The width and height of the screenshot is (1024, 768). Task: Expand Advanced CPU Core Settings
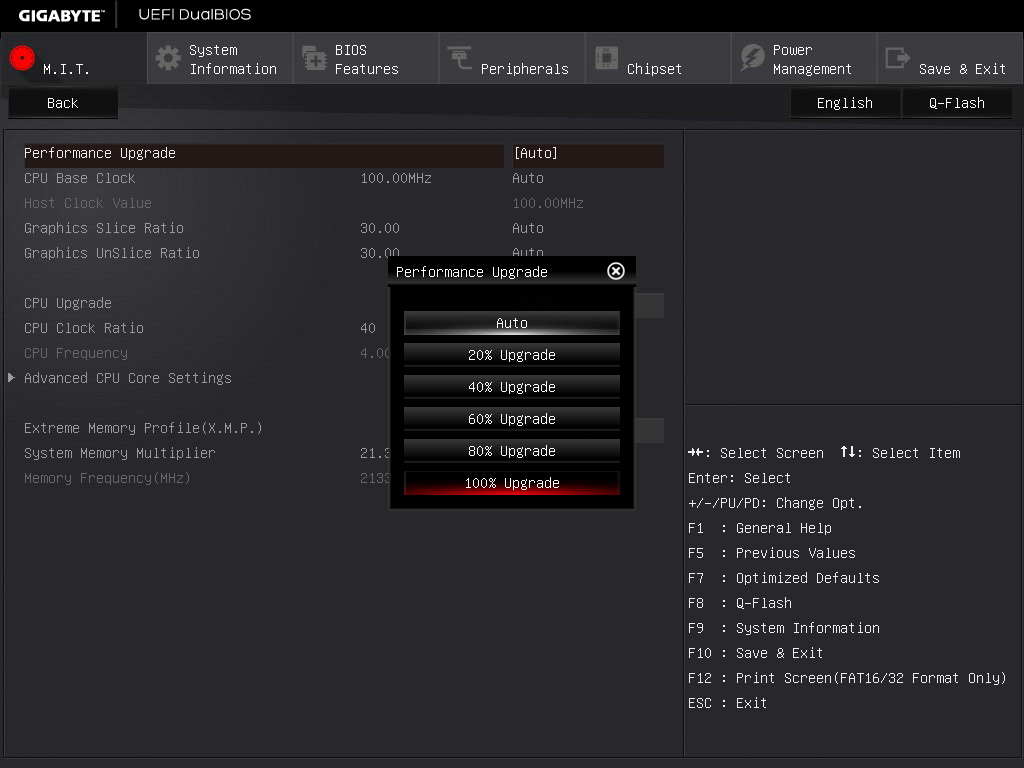click(127, 378)
